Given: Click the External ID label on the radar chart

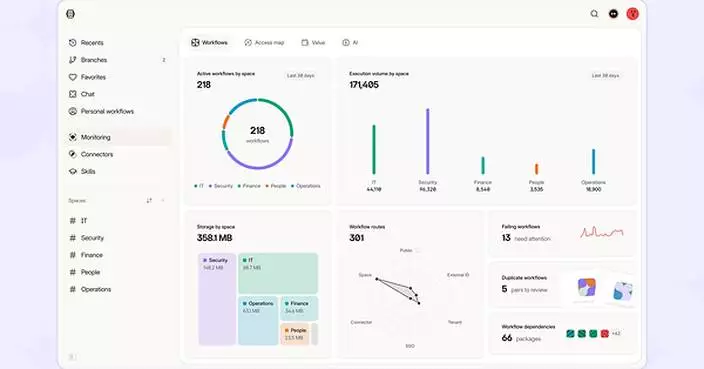Looking at the screenshot, I should (x=458, y=275).
